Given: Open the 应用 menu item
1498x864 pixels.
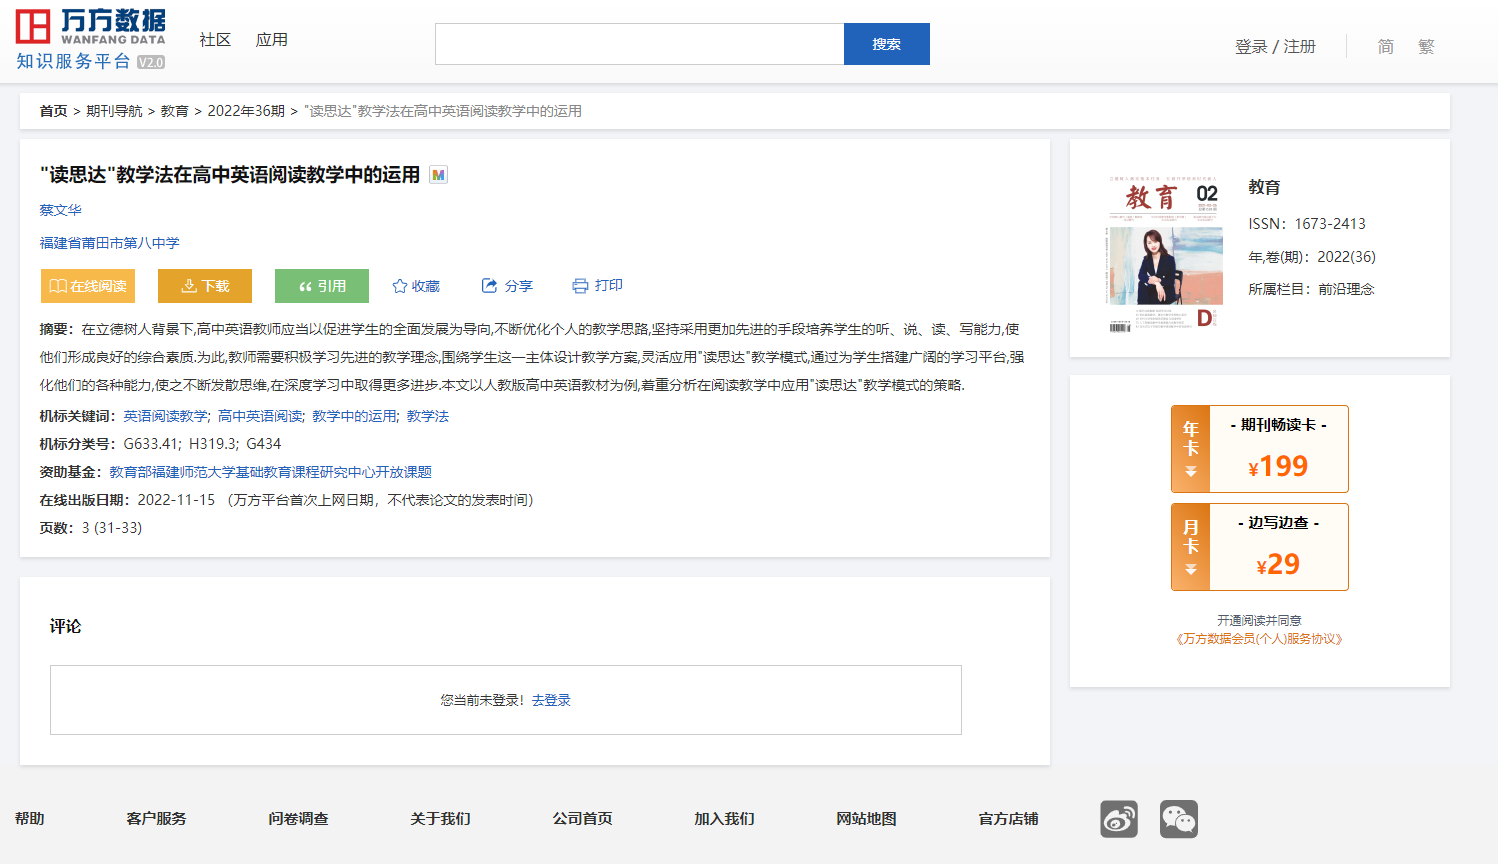Looking at the screenshot, I should coord(272,40).
